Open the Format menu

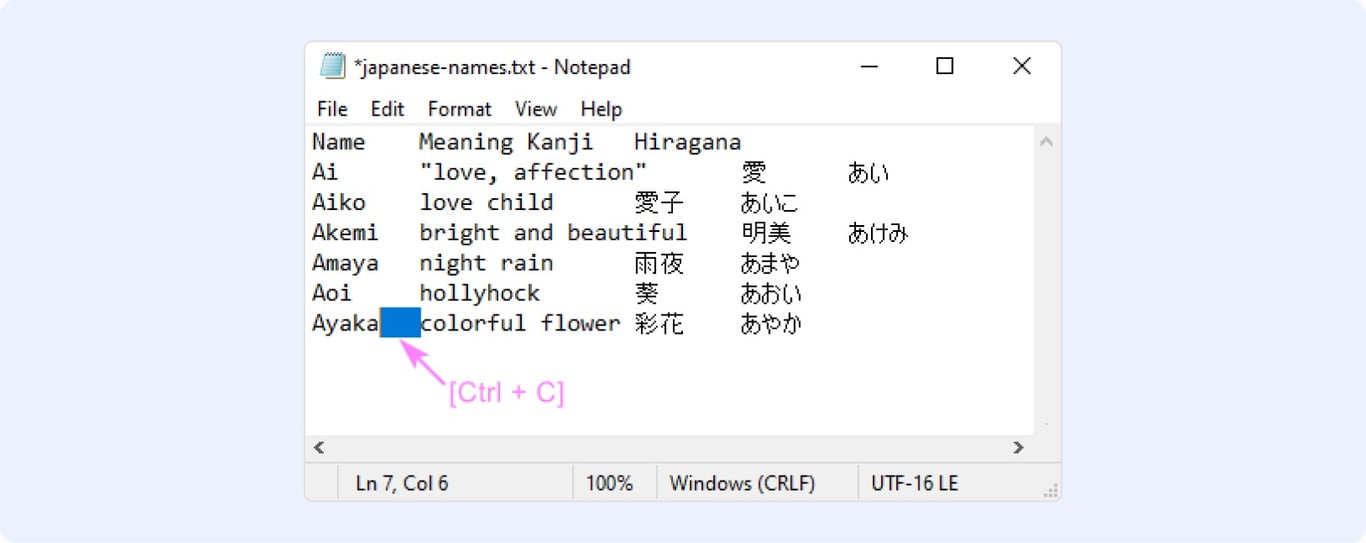tap(459, 109)
